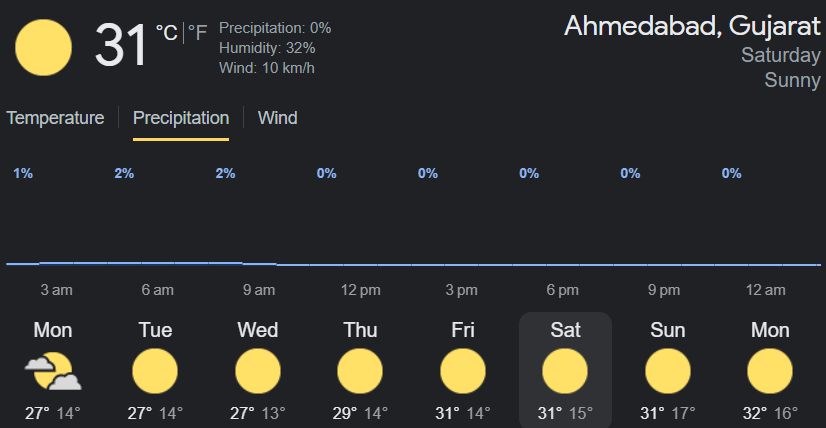The width and height of the screenshot is (826, 428).
Task: Click Sunday's sun forecast icon
Action: coord(668,372)
